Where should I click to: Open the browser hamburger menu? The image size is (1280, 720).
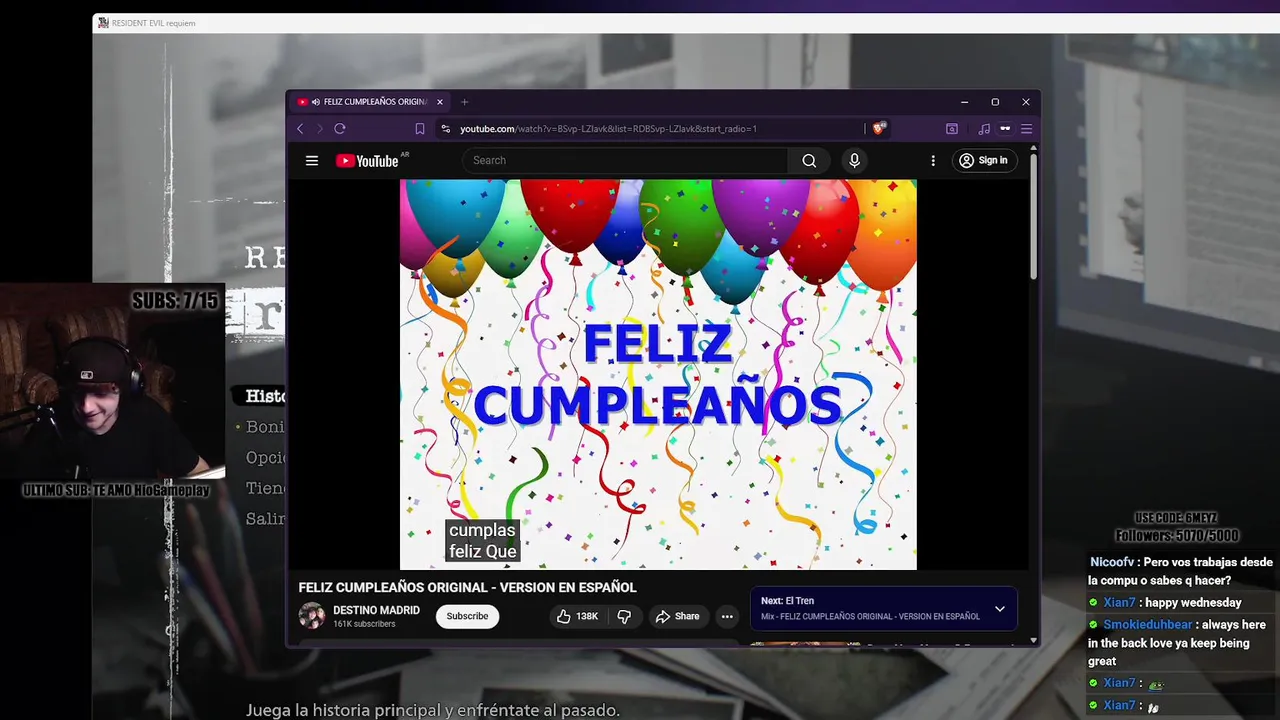(1026, 129)
